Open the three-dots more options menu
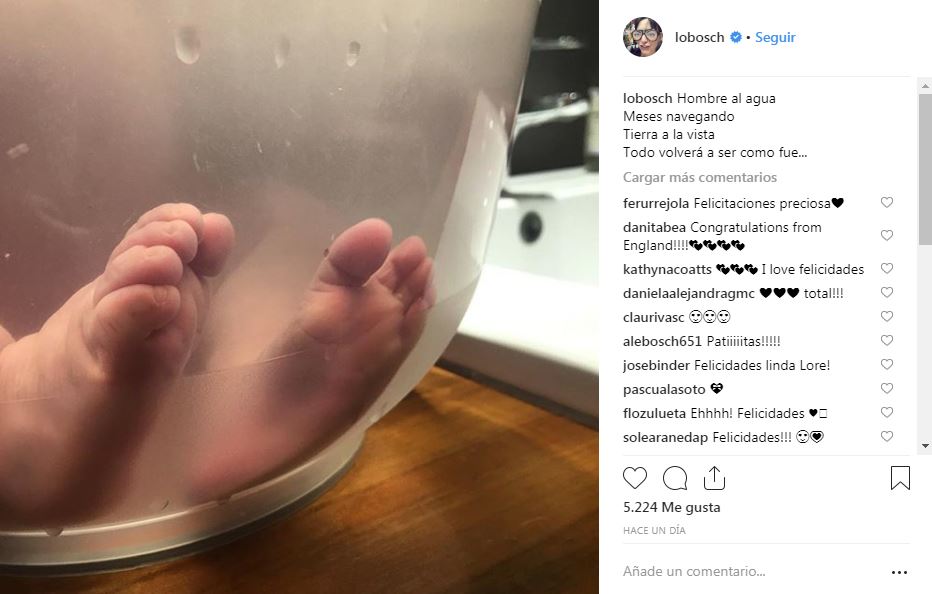932x594 pixels. pos(899,572)
